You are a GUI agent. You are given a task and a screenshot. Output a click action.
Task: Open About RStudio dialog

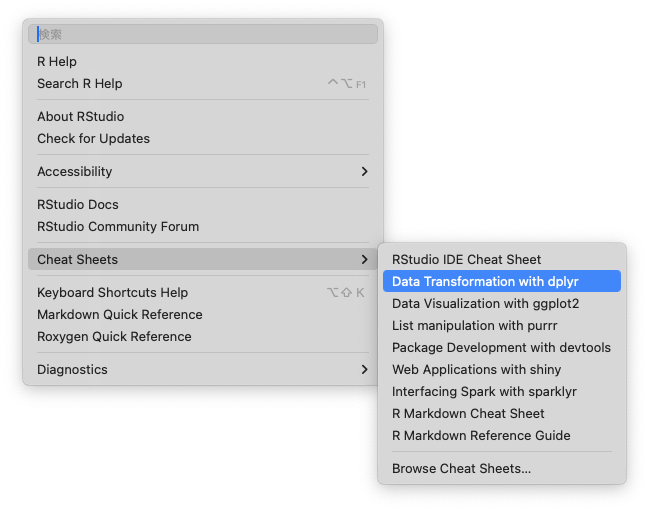click(x=81, y=117)
